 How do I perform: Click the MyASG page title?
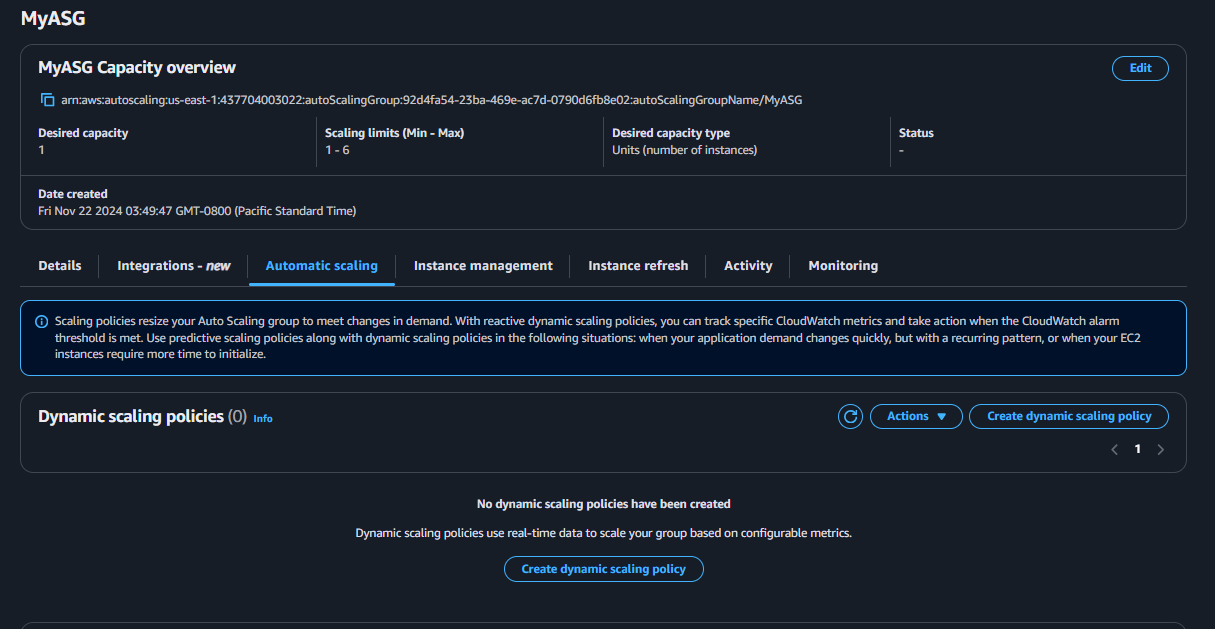click(53, 18)
